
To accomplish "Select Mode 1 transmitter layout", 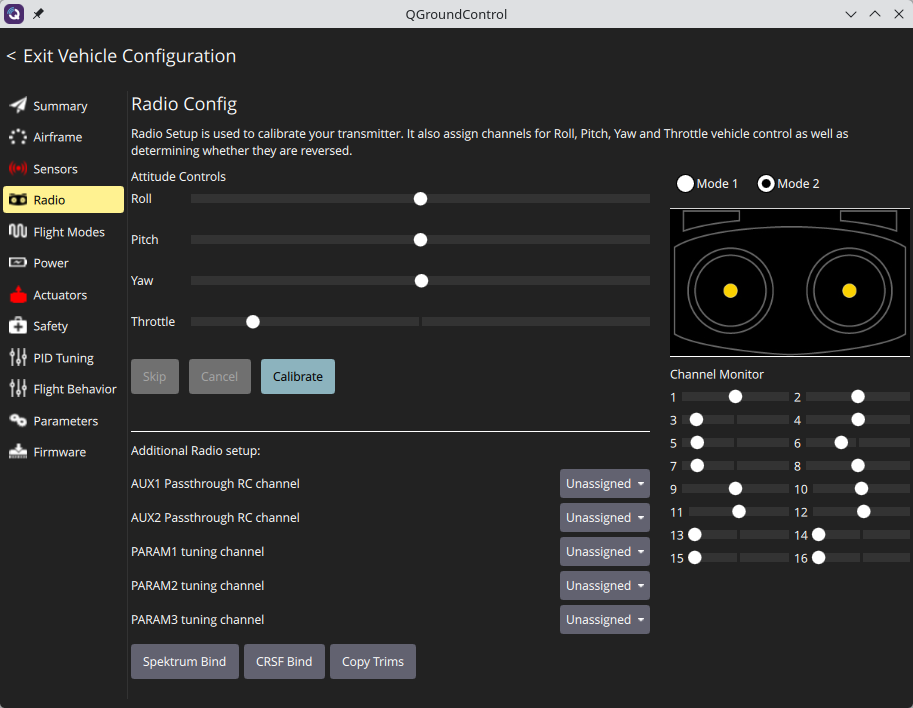I will 686,183.
